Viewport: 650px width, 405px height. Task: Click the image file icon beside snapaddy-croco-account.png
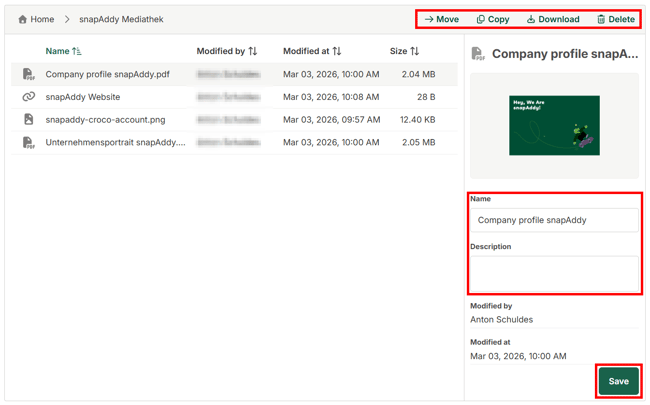click(x=29, y=120)
